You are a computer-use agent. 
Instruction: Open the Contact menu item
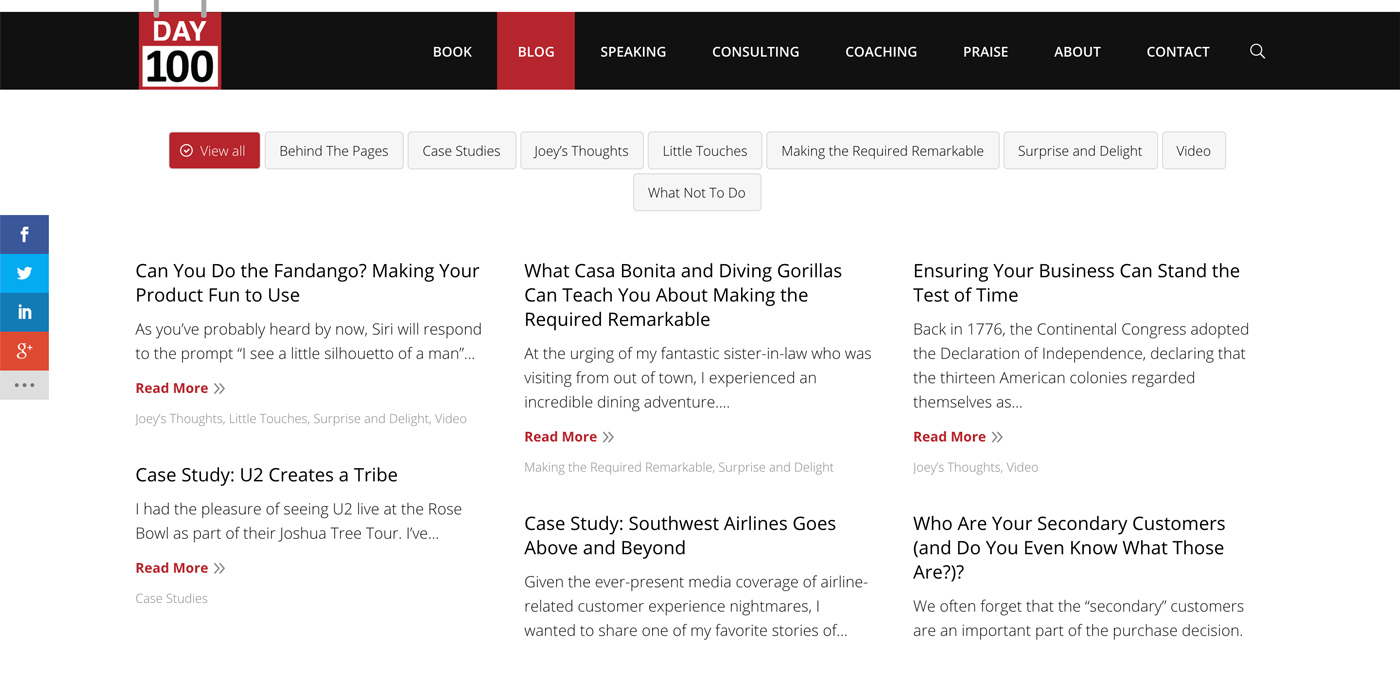1178,51
